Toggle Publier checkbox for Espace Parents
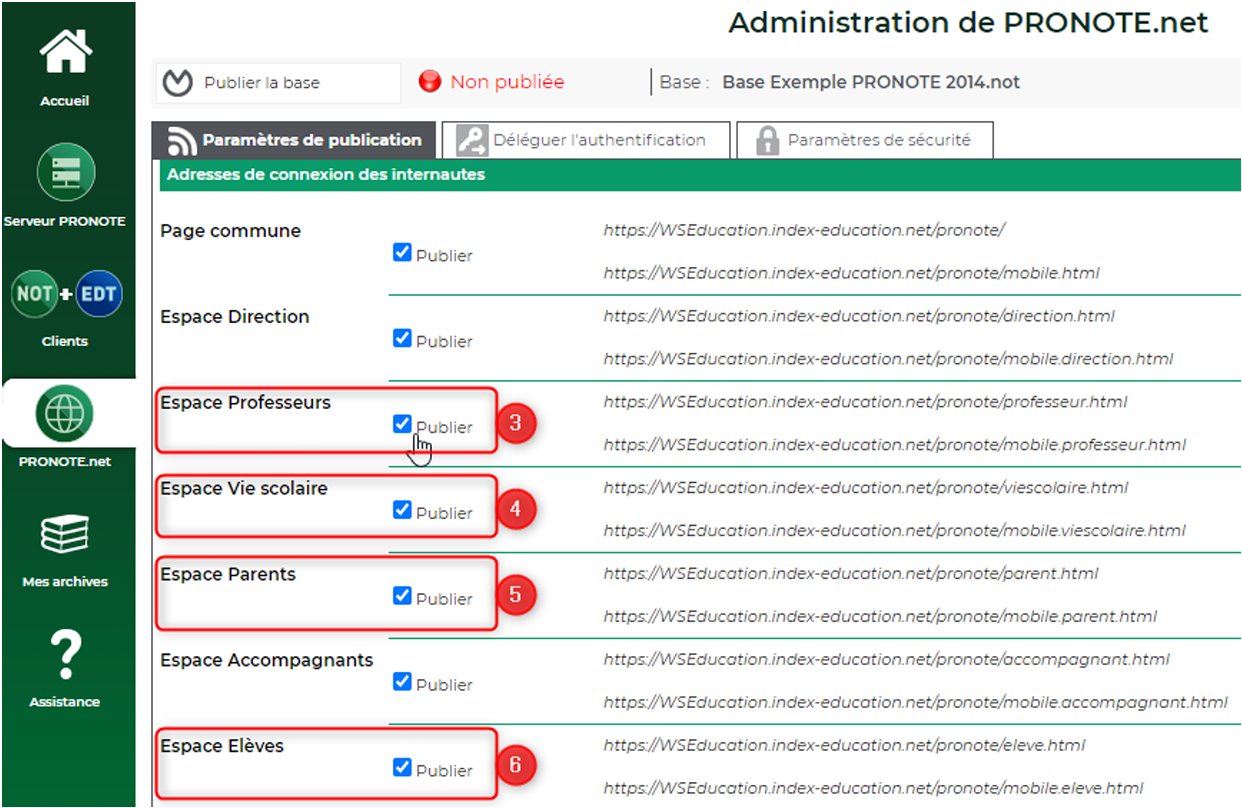The width and height of the screenshot is (1242, 808). pyautogui.click(x=402, y=596)
